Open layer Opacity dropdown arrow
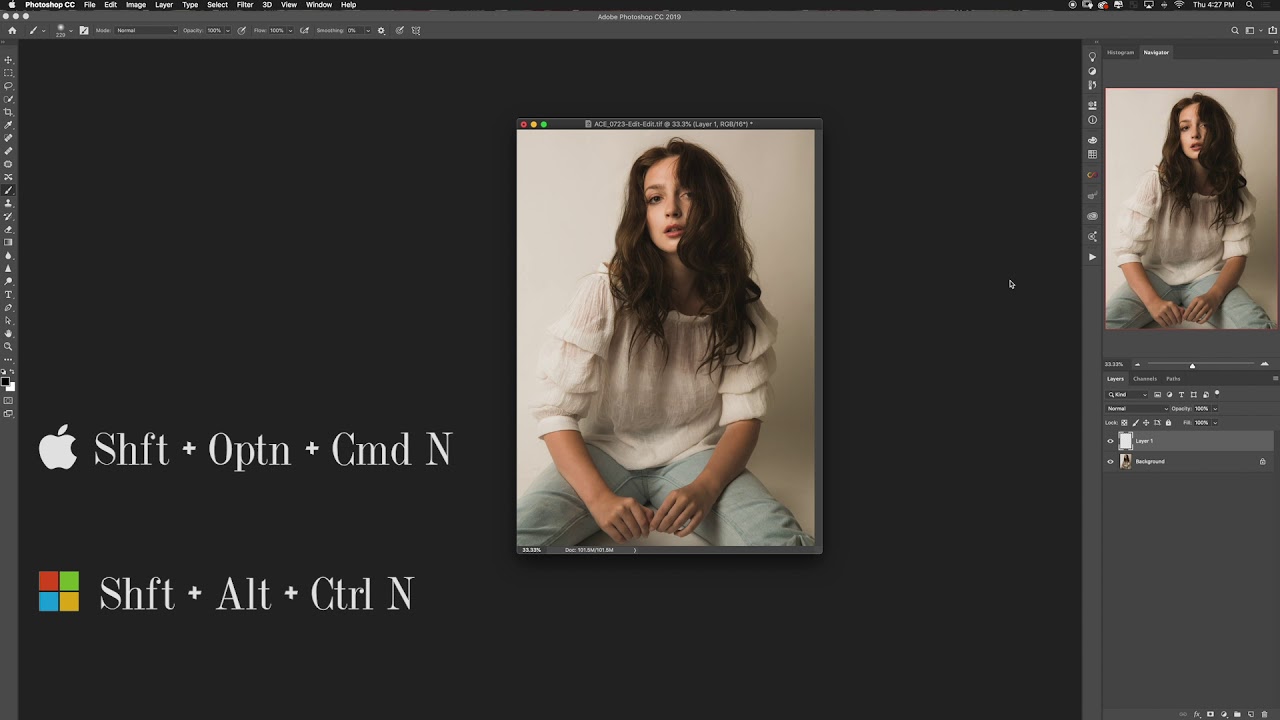This screenshot has width=1280, height=720. 1215,409
